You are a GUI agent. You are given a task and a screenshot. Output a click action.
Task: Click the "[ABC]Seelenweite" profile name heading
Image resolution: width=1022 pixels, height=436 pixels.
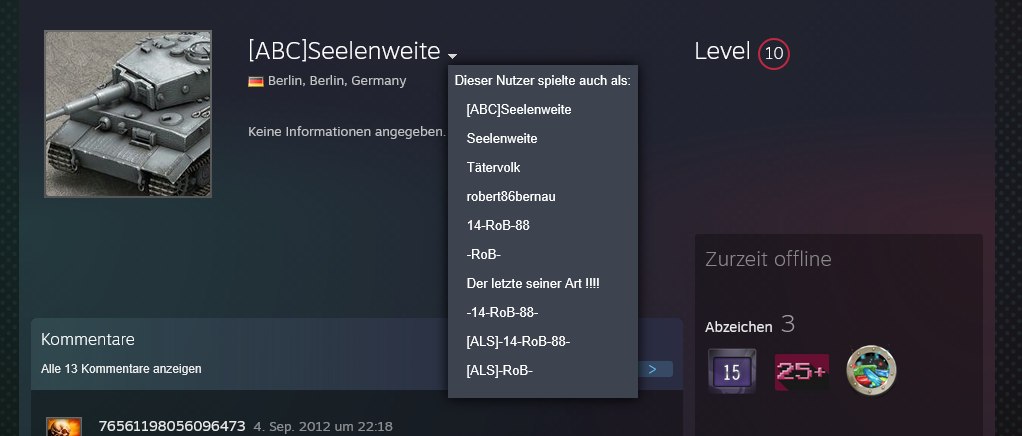344,51
